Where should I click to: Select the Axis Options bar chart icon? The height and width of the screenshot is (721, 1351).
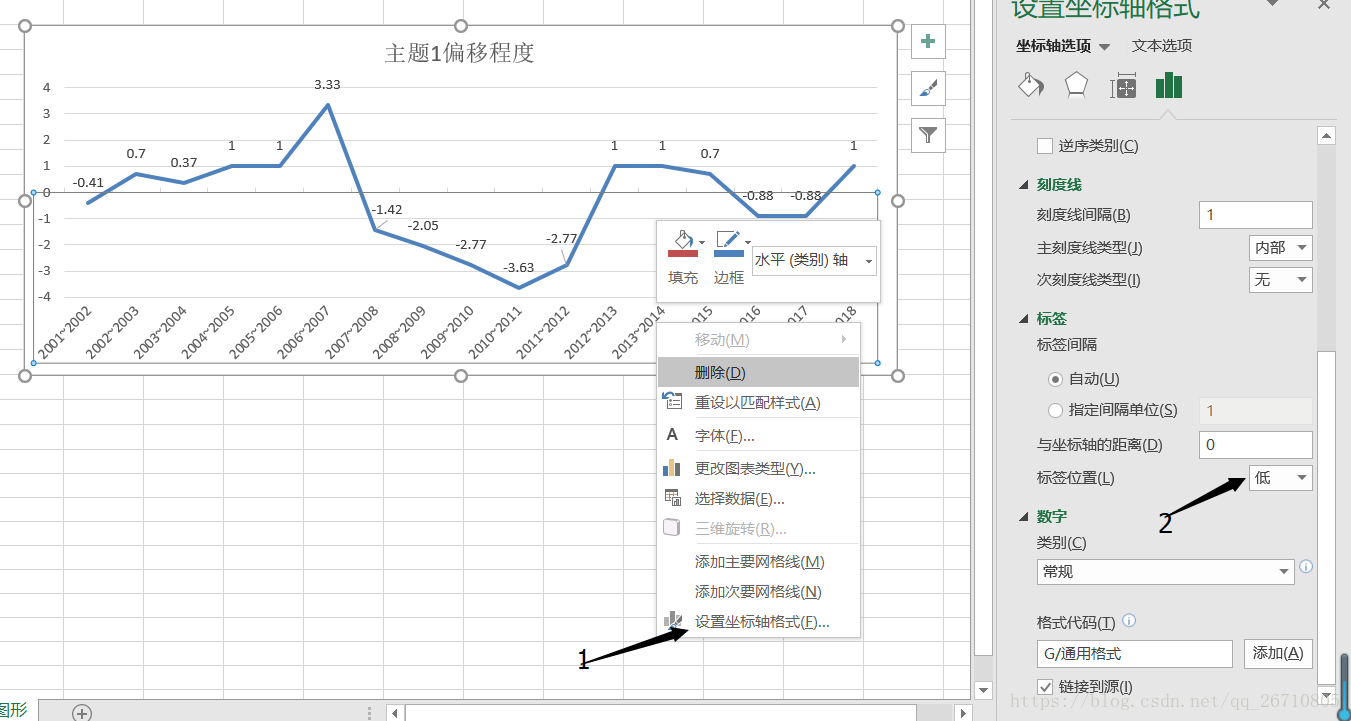point(1169,86)
